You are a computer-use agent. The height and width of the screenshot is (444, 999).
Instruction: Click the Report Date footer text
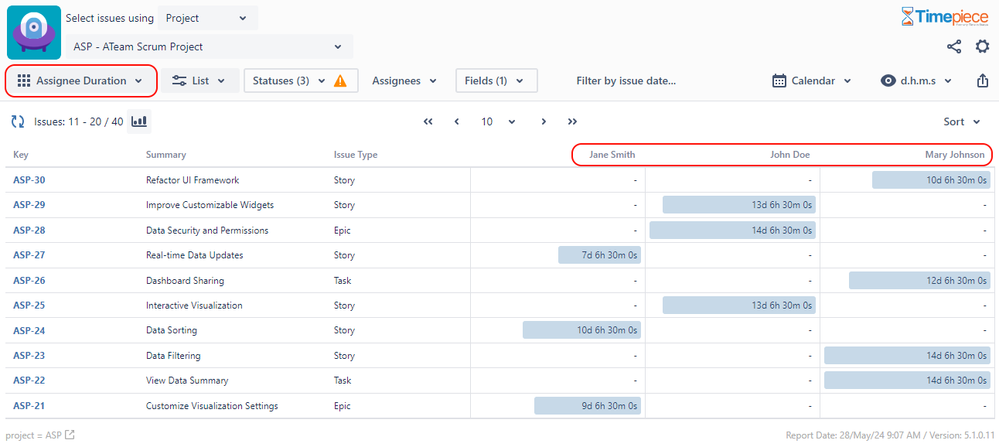(888, 436)
